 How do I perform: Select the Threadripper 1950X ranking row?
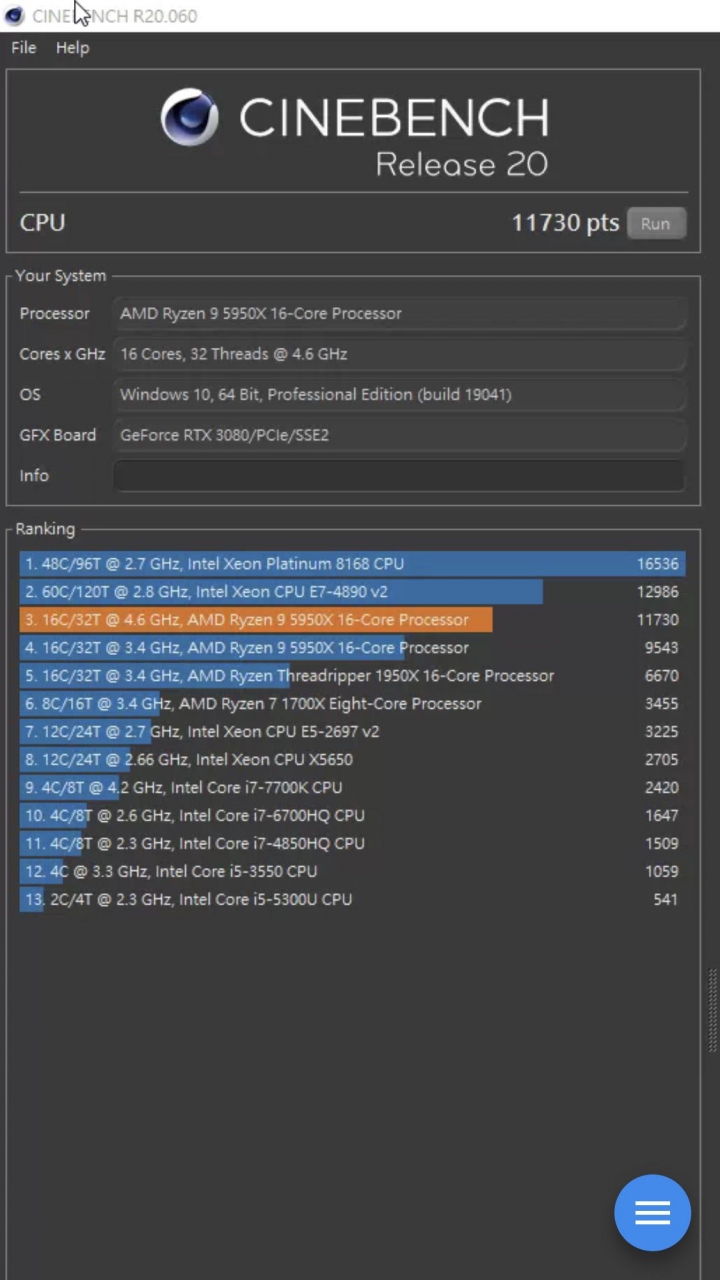(x=352, y=675)
